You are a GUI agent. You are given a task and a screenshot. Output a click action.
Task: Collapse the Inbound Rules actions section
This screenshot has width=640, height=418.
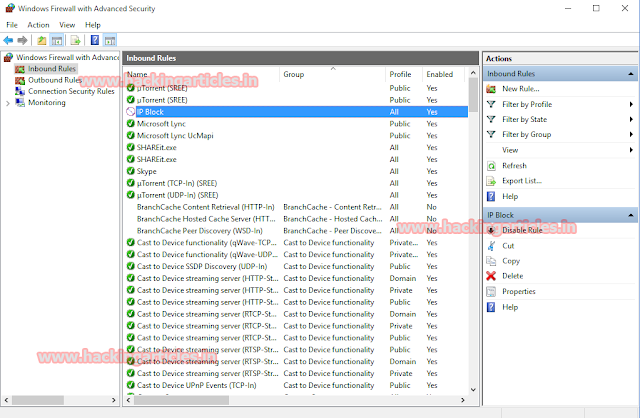631,74
